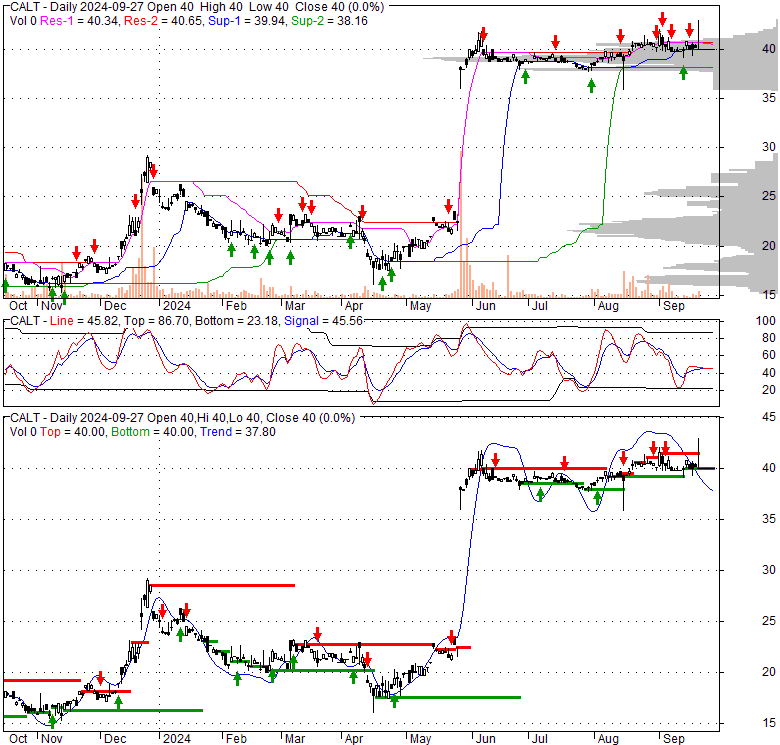Screen dimensions: 780x745
Task: Click Mar on the bottom chart time axis
Action: [295, 739]
